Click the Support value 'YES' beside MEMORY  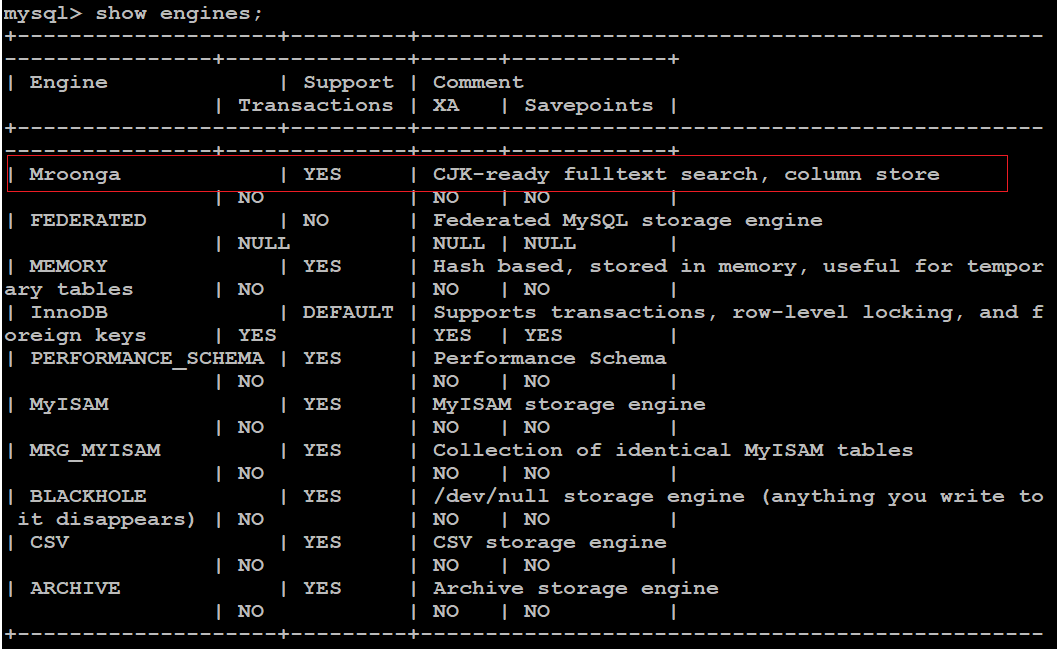(x=322, y=266)
